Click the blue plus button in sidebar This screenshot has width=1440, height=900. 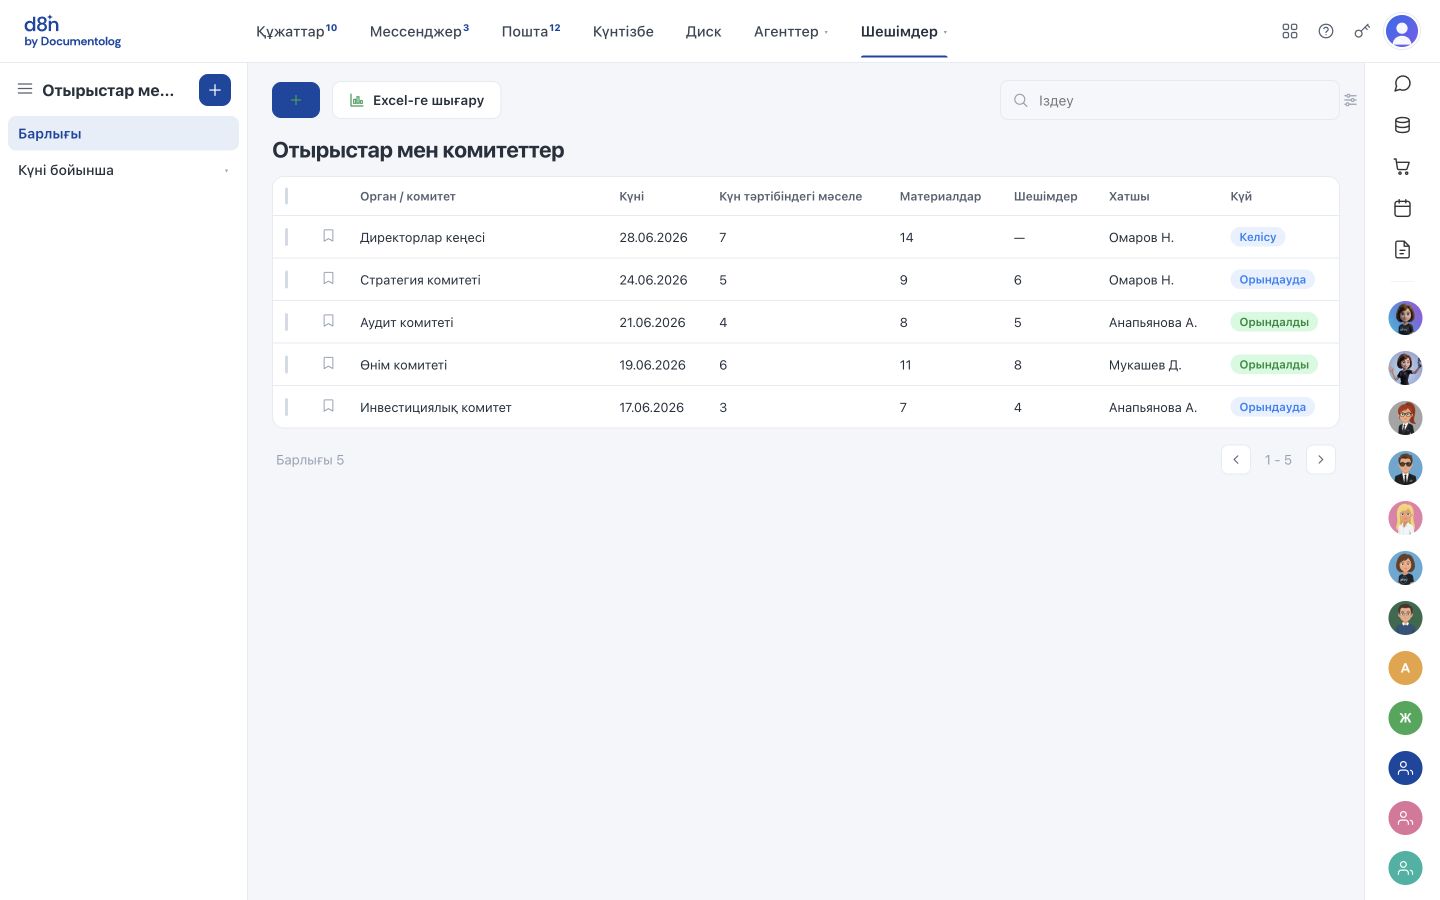[x=215, y=90]
